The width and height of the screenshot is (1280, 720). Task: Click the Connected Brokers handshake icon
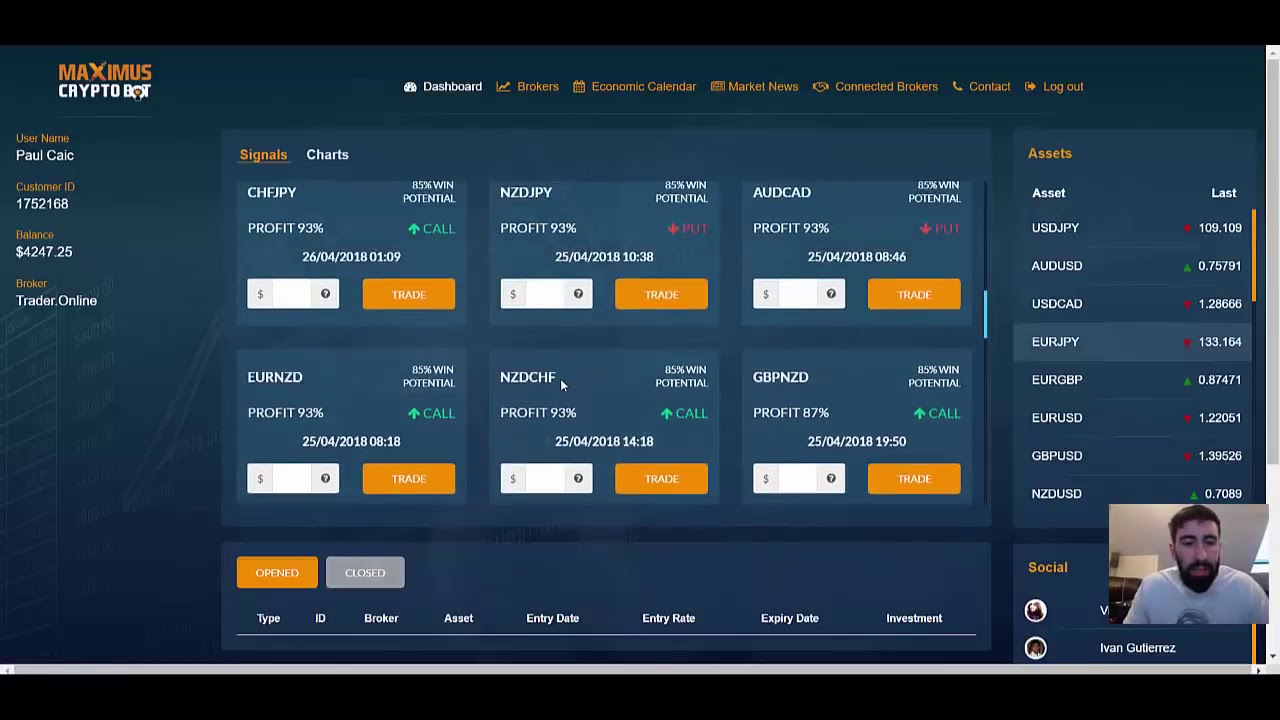pos(821,87)
